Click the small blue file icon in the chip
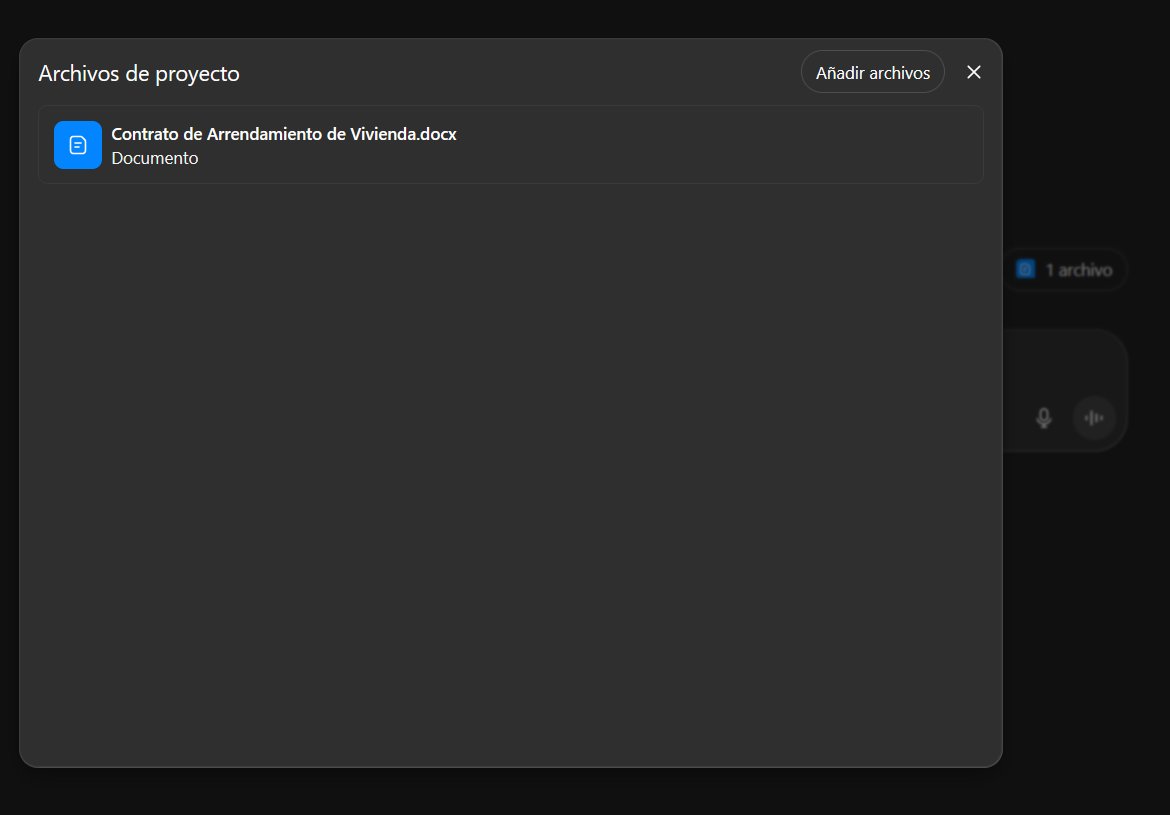The width and height of the screenshot is (1170, 815). (1025, 269)
